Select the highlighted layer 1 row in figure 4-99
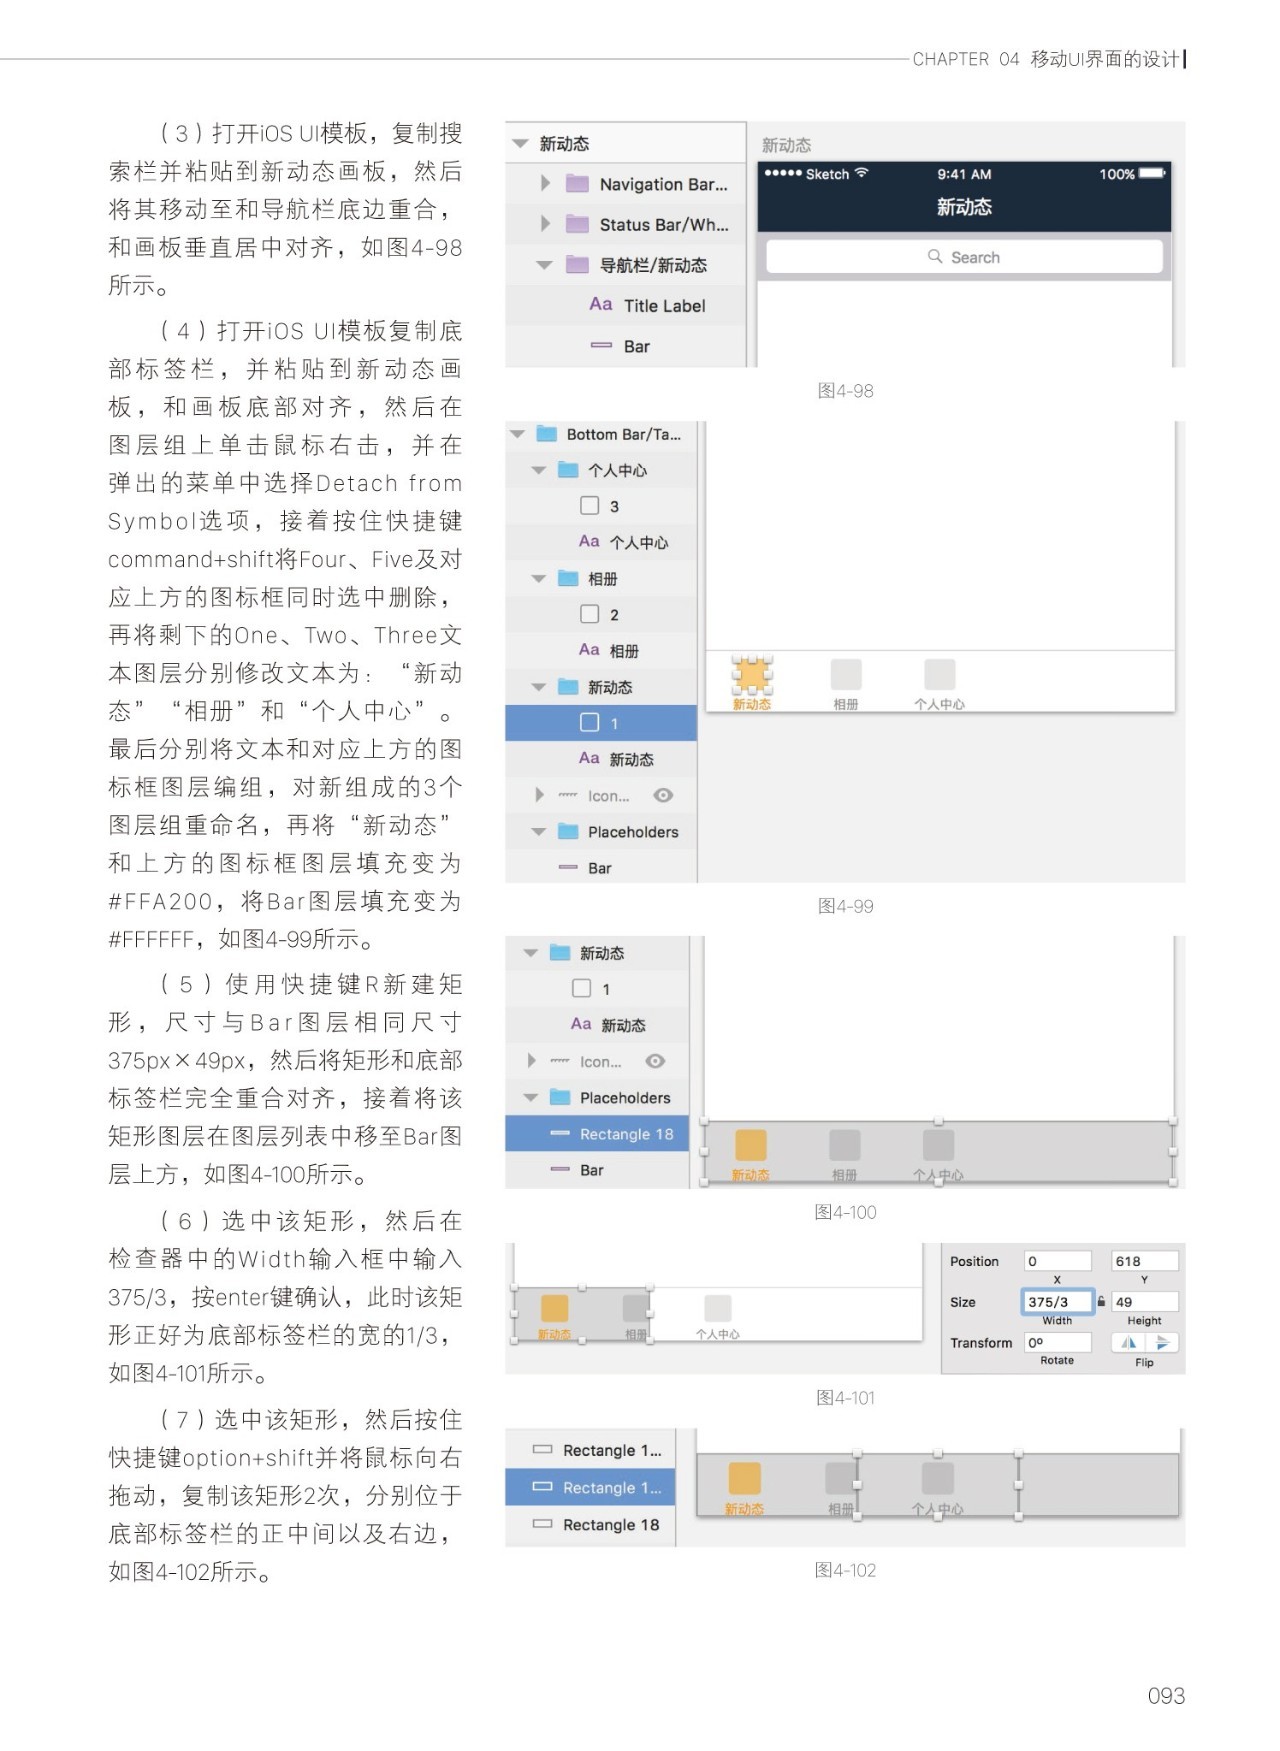 [x=601, y=722]
